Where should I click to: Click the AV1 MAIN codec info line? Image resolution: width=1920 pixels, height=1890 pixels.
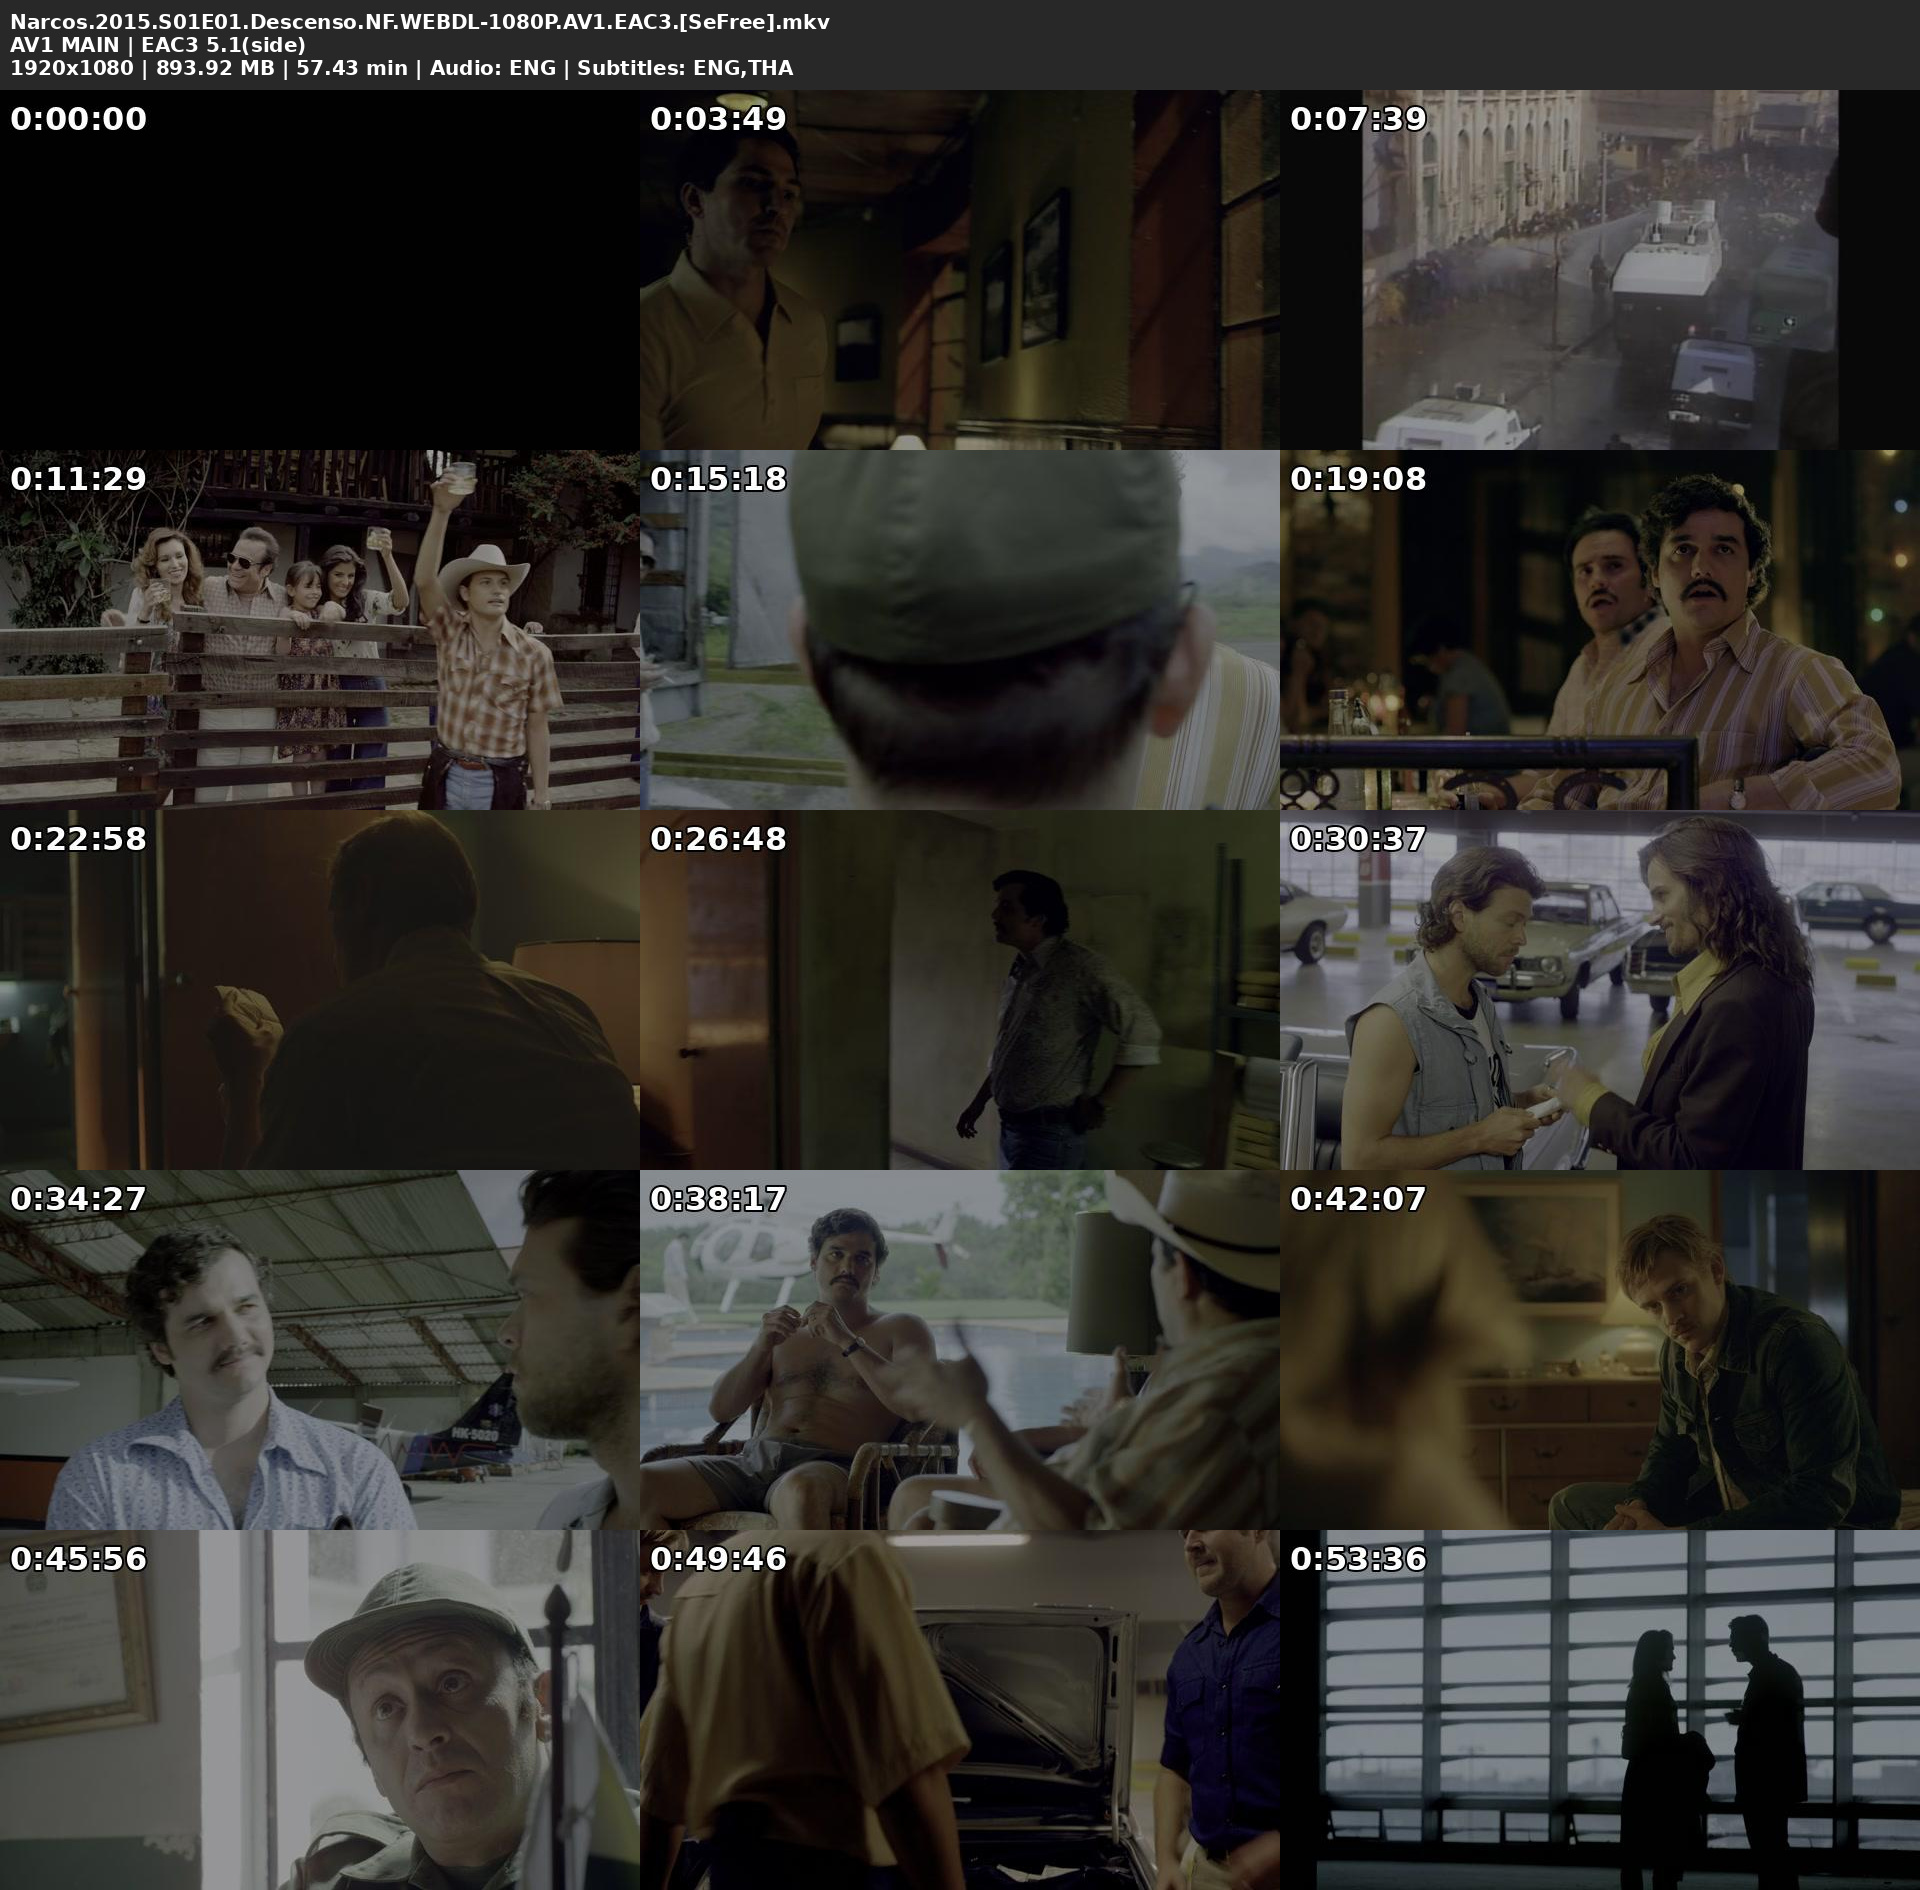click(158, 45)
